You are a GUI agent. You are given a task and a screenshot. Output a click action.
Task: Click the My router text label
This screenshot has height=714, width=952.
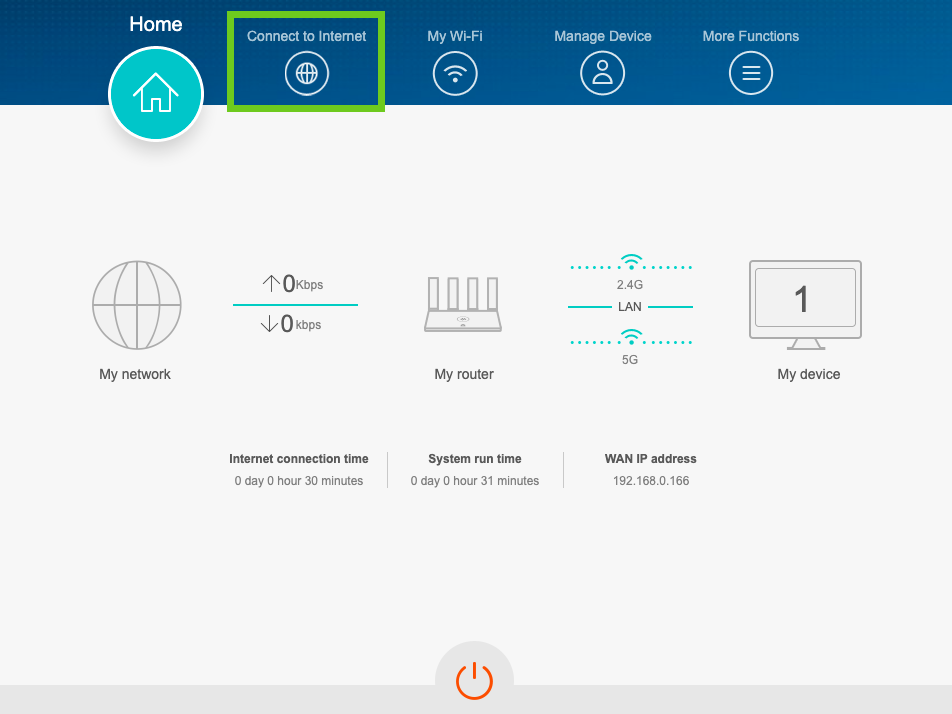click(x=464, y=374)
